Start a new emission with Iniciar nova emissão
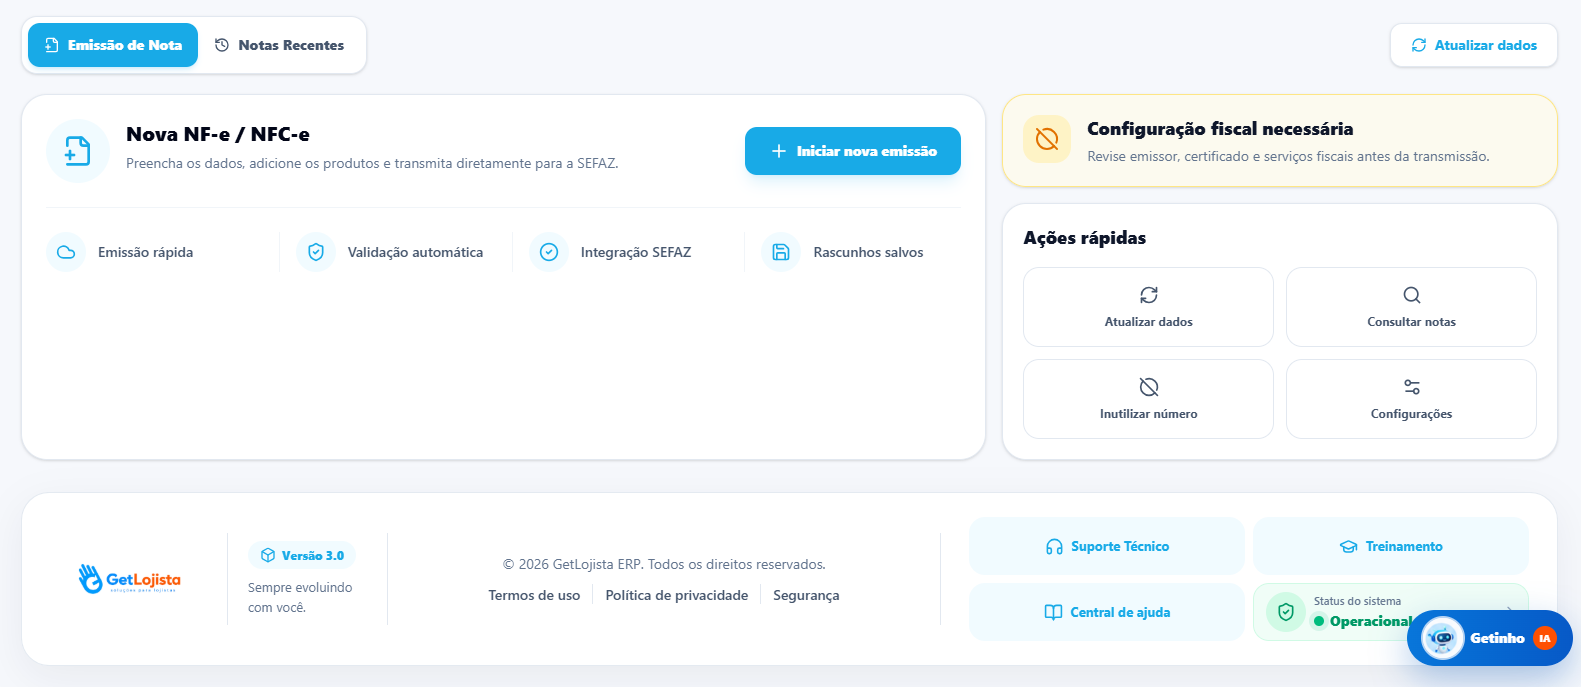The image size is (1581, 687). pyautogui.click(x=853, y=151)
